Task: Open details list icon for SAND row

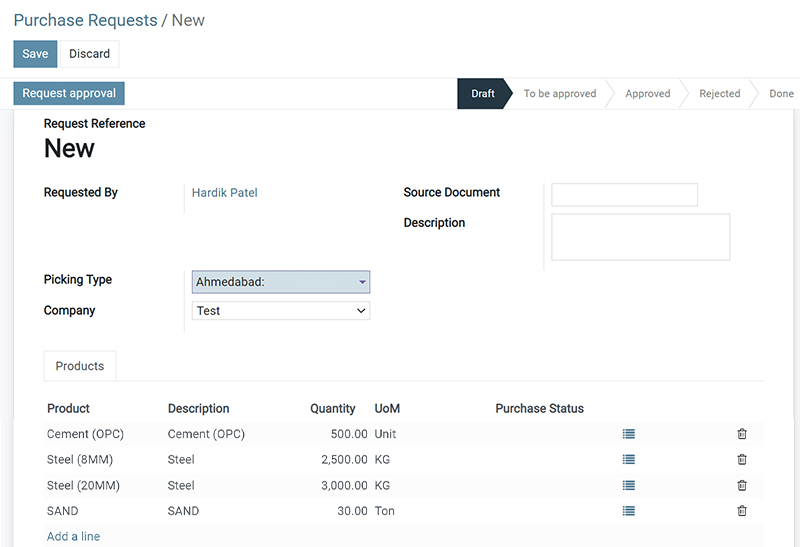Action: pos(629,511)
